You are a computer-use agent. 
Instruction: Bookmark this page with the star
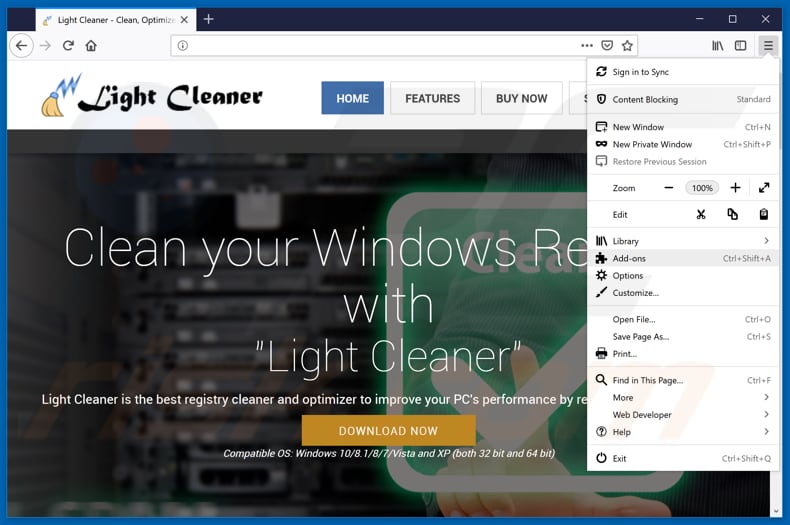point(627,46)
